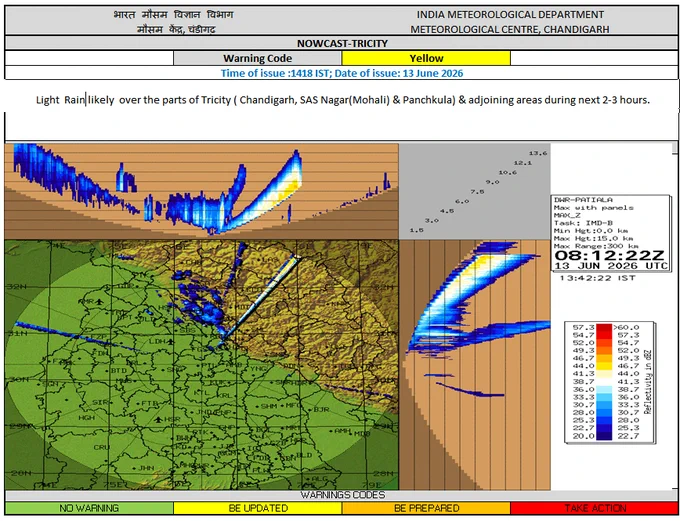Click the 20.0 legend value
Screen dimensions: 680x521
pos(583,436)
